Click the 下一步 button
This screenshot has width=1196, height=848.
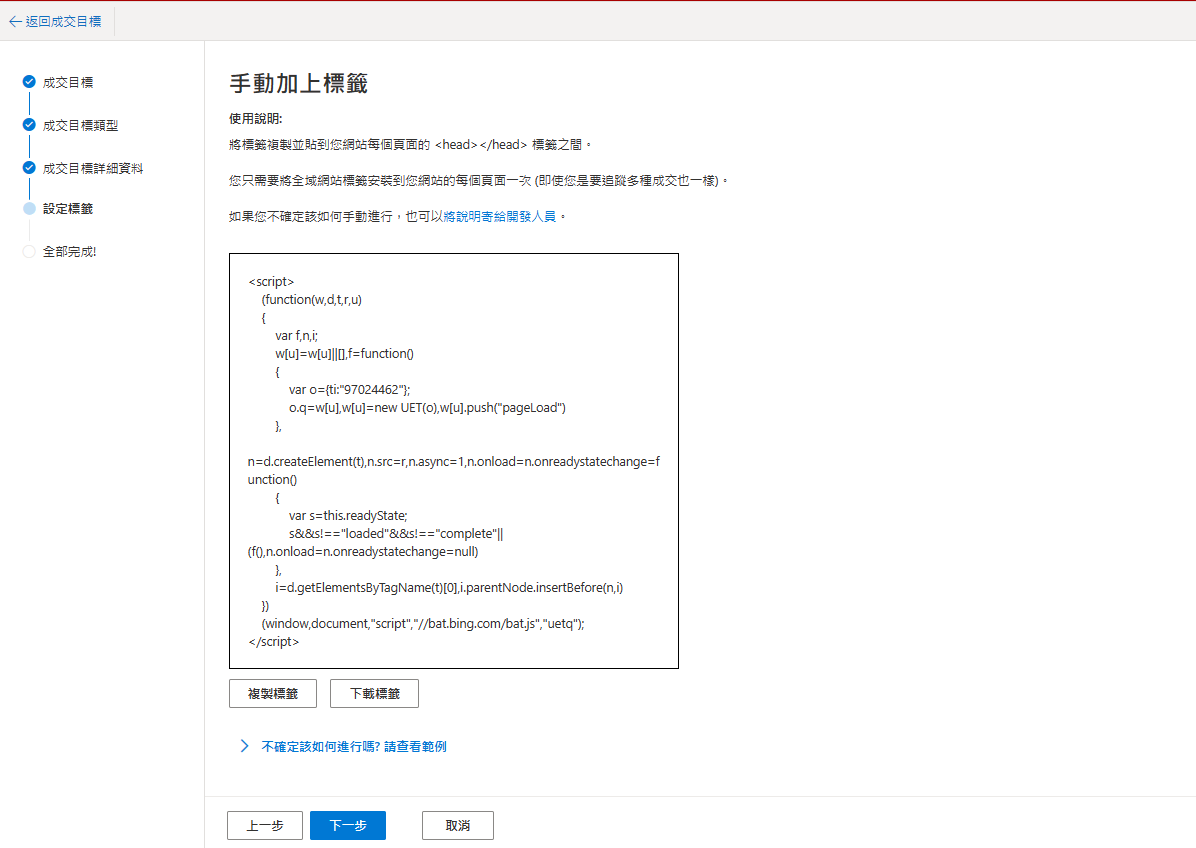348,825
